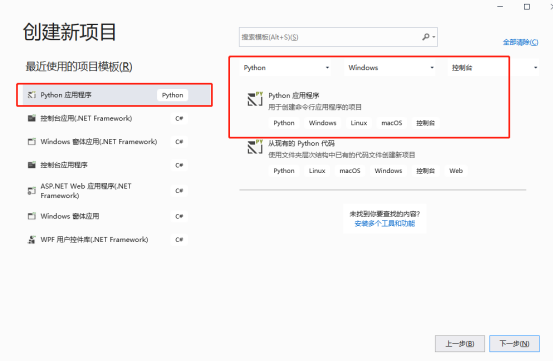Click the Python application template icon in results
This screenshot has width=554, height=362.
[x=255, y=99]
